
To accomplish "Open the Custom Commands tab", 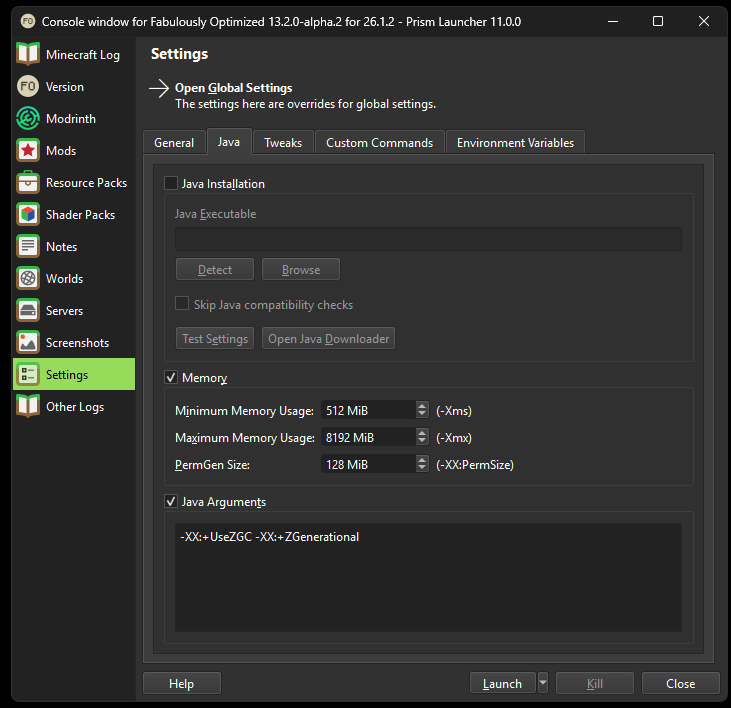I will tap(379, 143).
